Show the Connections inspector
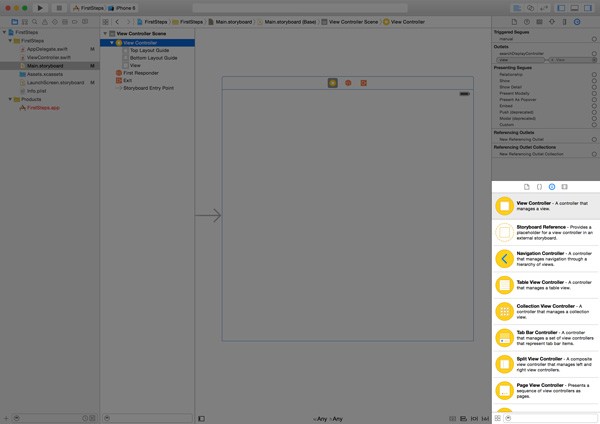The image size is (600, 424). [577, 22]
